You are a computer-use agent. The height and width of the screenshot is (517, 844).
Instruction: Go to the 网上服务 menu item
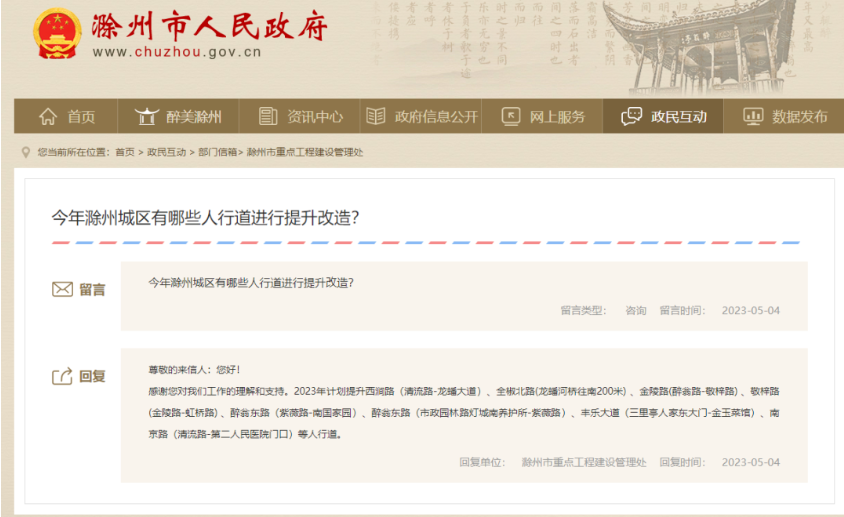[556, 116]
